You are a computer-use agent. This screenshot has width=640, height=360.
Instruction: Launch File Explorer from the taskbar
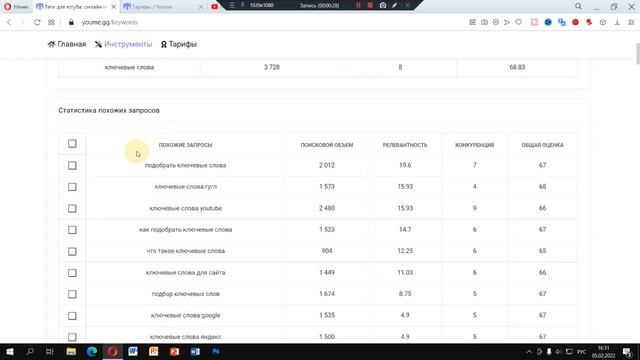(x=71, y=351)
